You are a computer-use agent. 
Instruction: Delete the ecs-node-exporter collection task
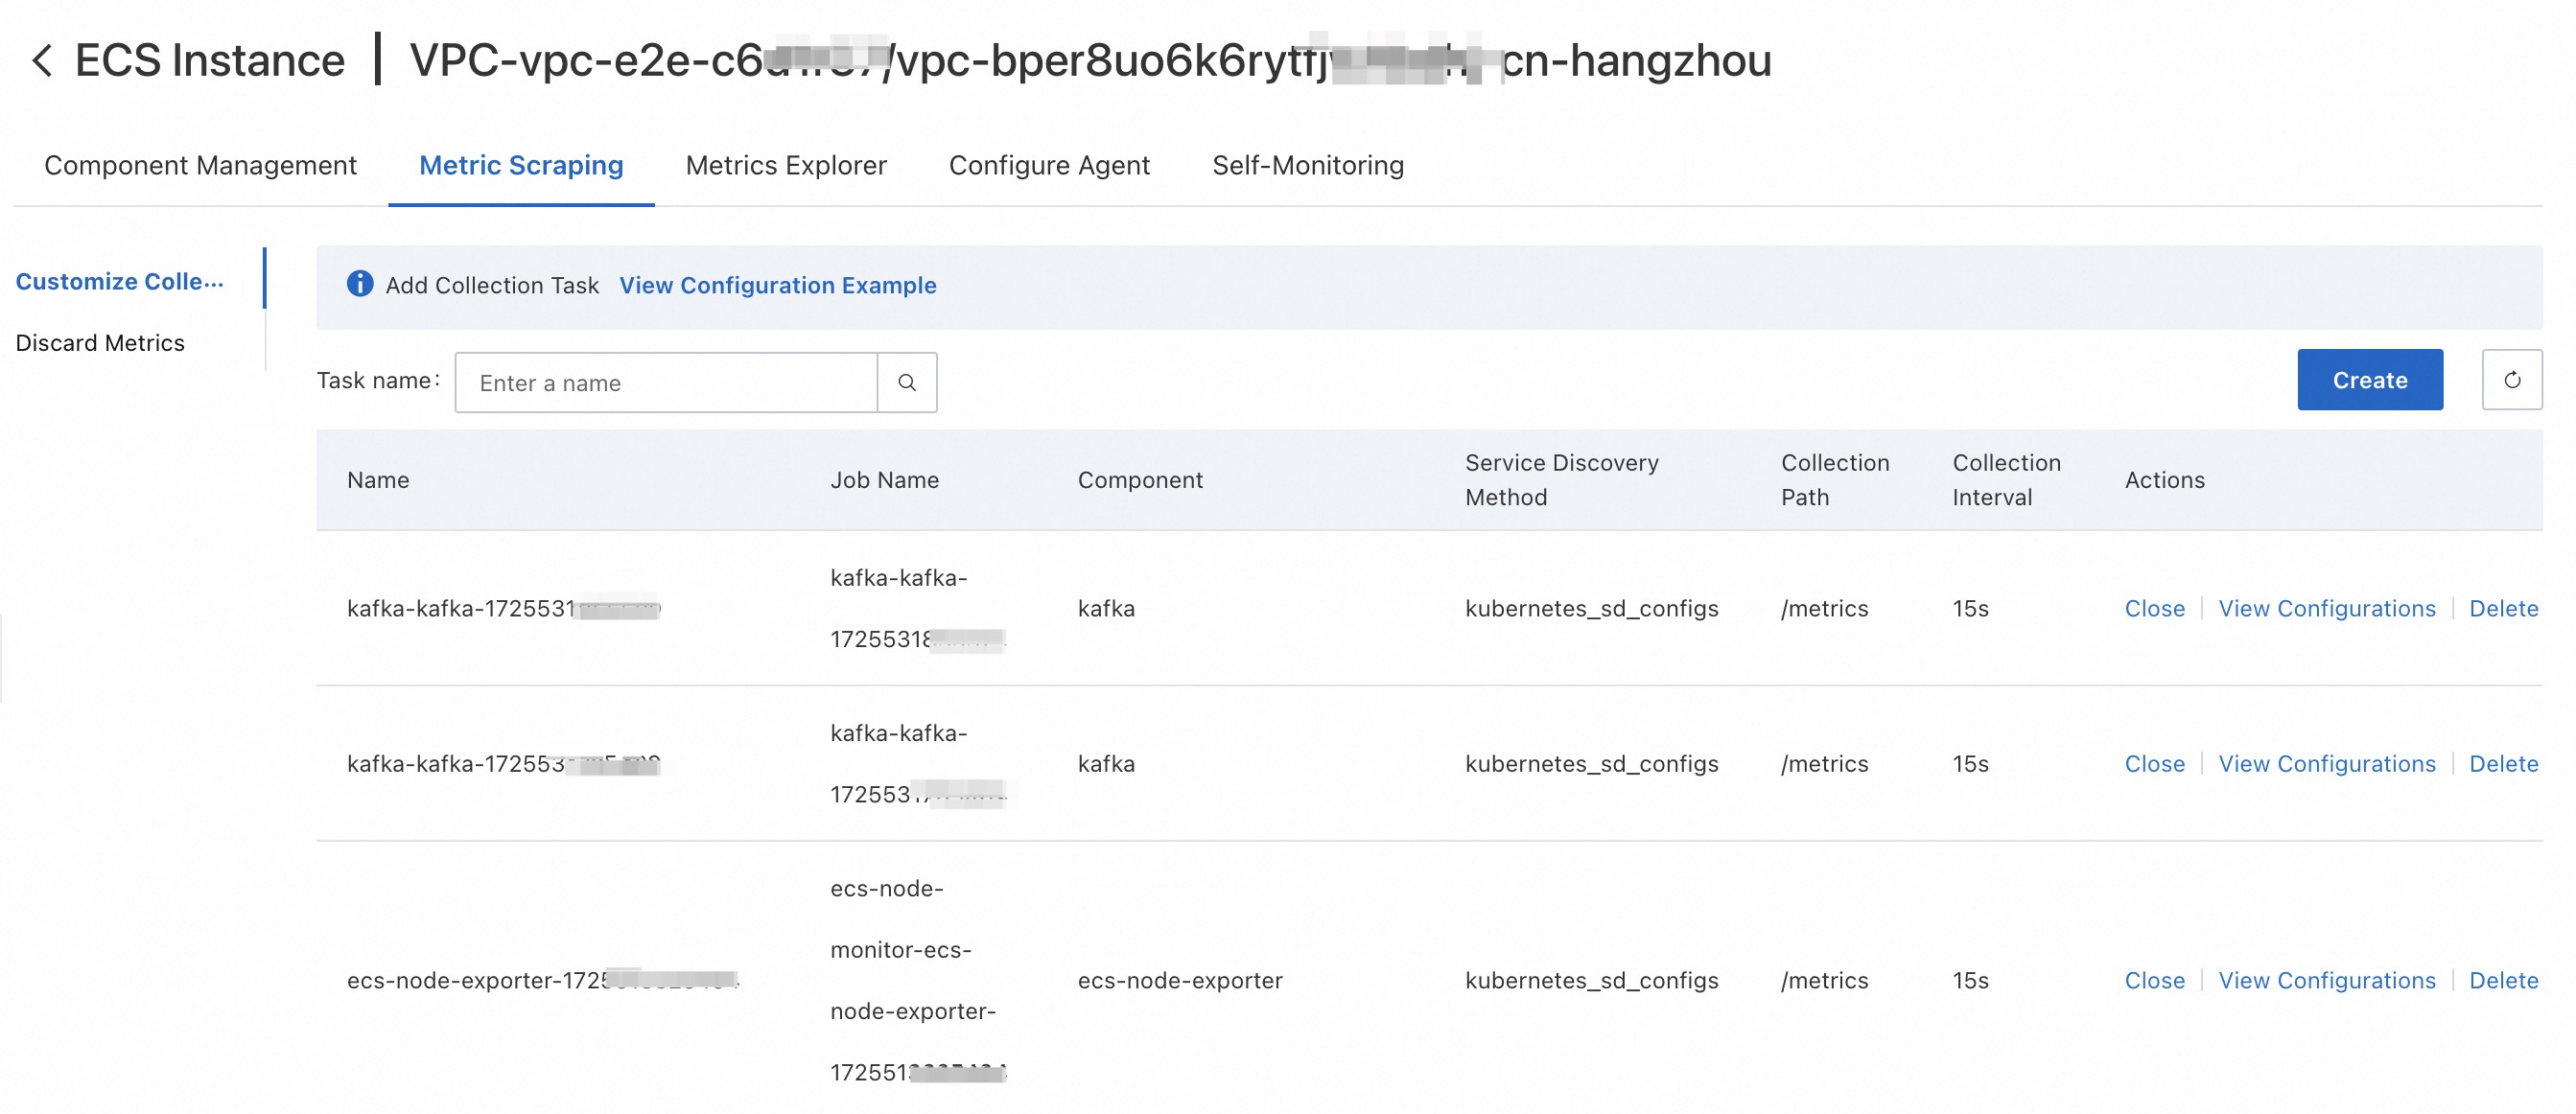point(2503,980)
